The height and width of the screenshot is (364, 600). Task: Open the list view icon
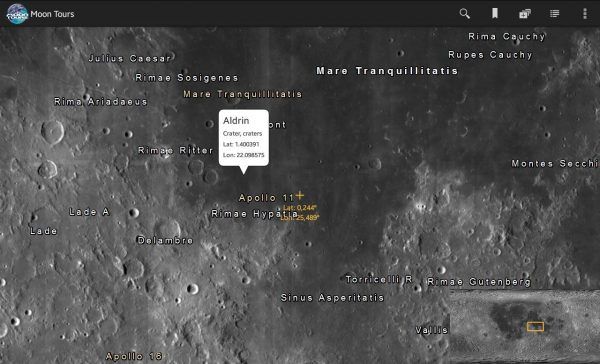click(554, 14)
